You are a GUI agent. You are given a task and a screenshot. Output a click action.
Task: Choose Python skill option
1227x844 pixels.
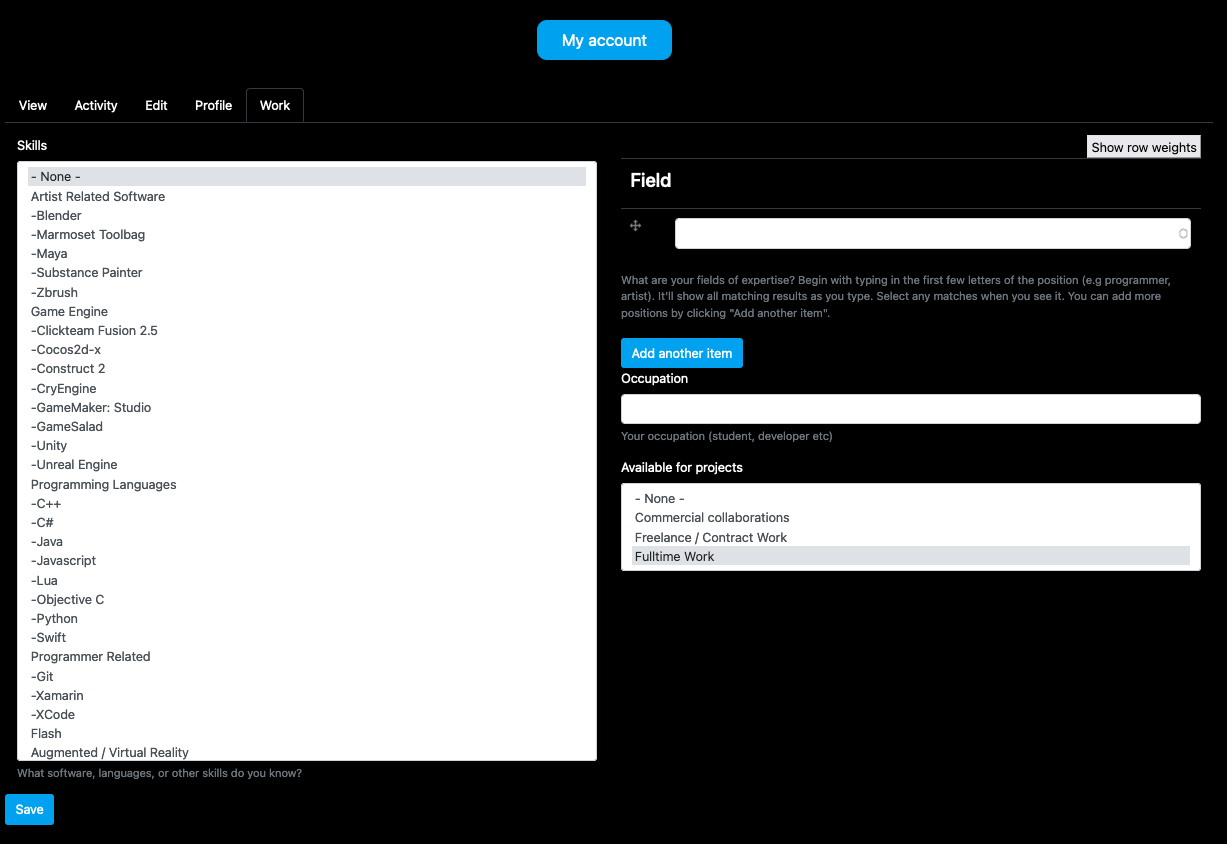tap(307, 619)
